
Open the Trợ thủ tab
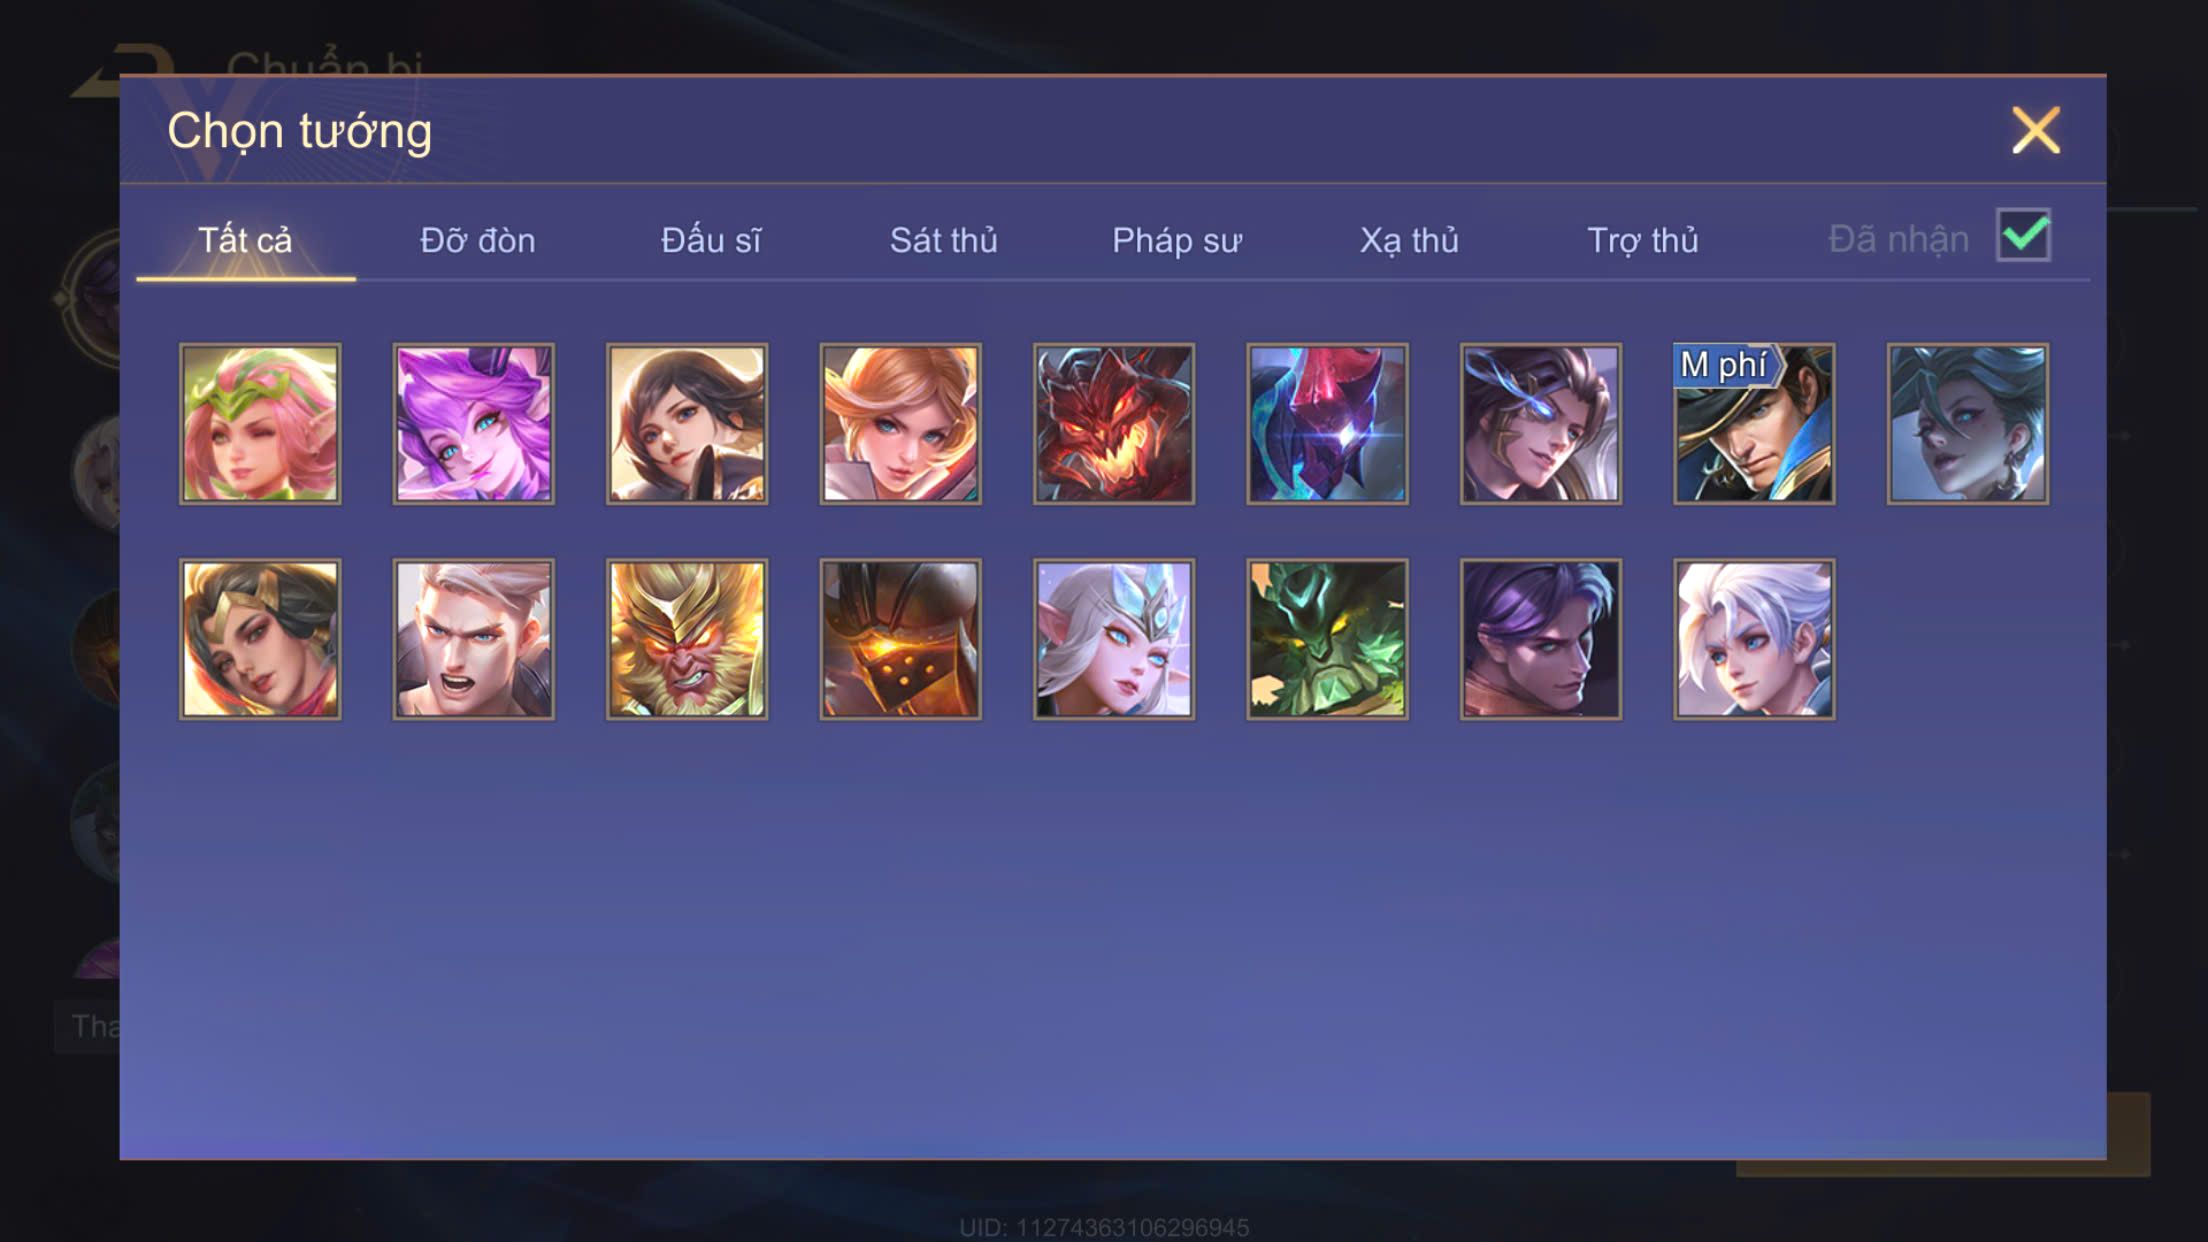click(x=1643, y=241)
